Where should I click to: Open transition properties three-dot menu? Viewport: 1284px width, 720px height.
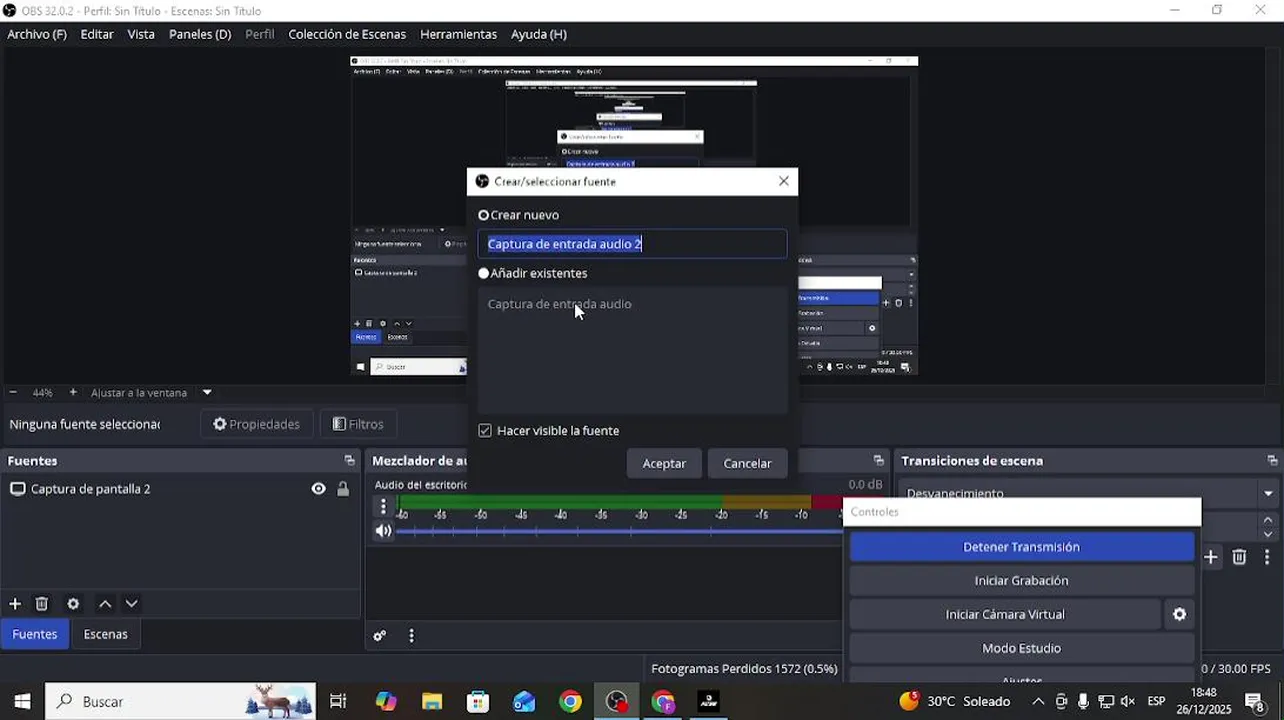click(x=1267, y=557)
